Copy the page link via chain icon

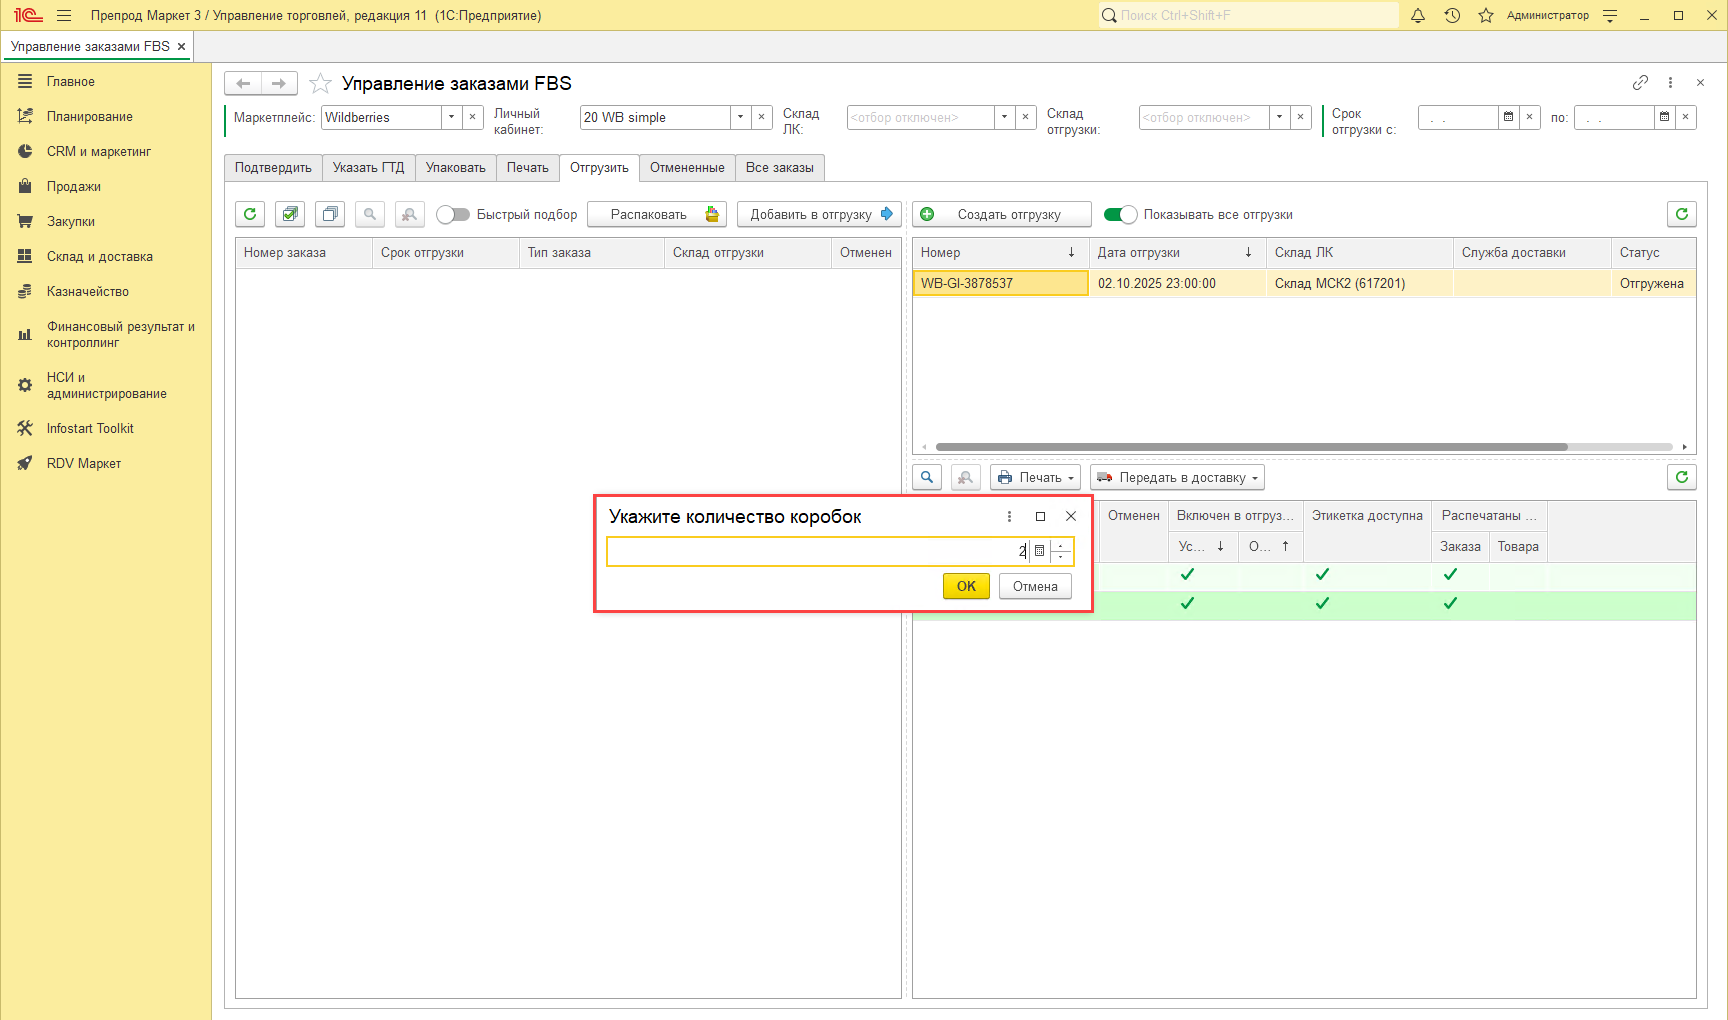(x=1640, y=83)
